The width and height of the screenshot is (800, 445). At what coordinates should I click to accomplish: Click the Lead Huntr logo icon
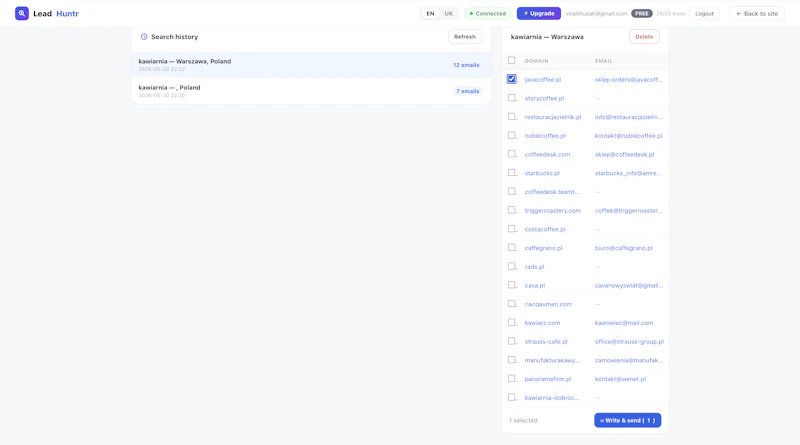22,13
